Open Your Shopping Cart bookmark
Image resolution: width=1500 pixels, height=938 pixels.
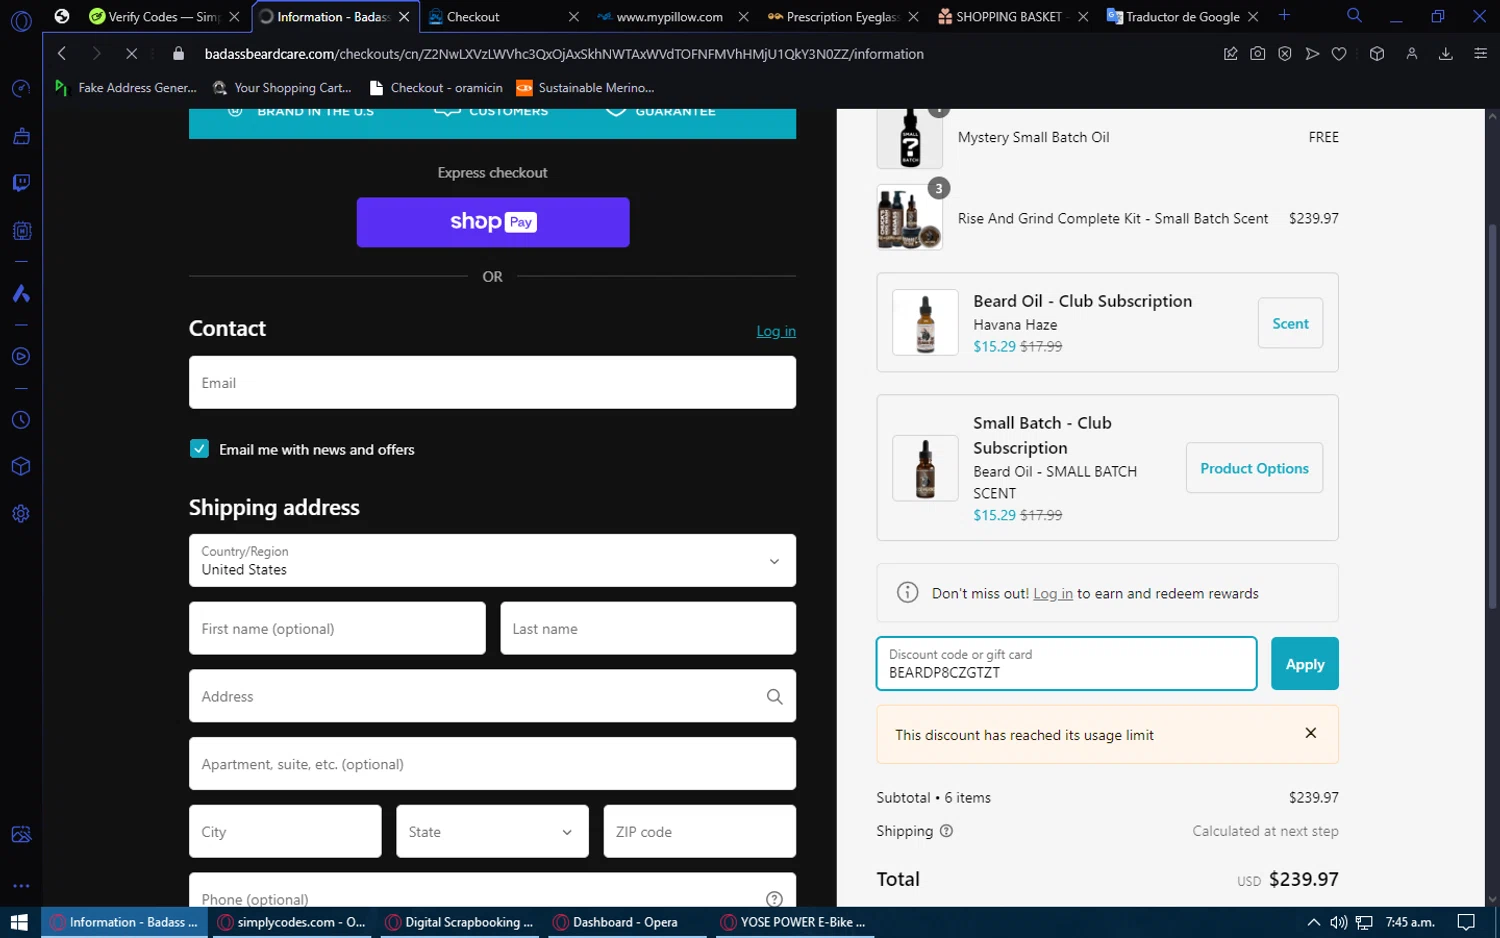pyautogui.click(x=283, y=88)
